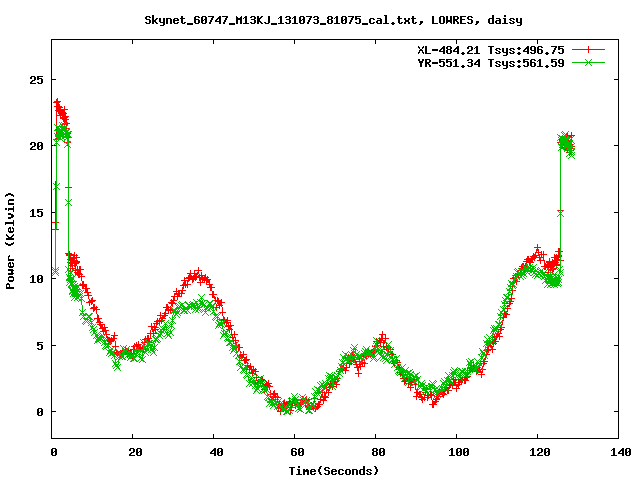Click the y-axis tick label 5

coord(40,346)
